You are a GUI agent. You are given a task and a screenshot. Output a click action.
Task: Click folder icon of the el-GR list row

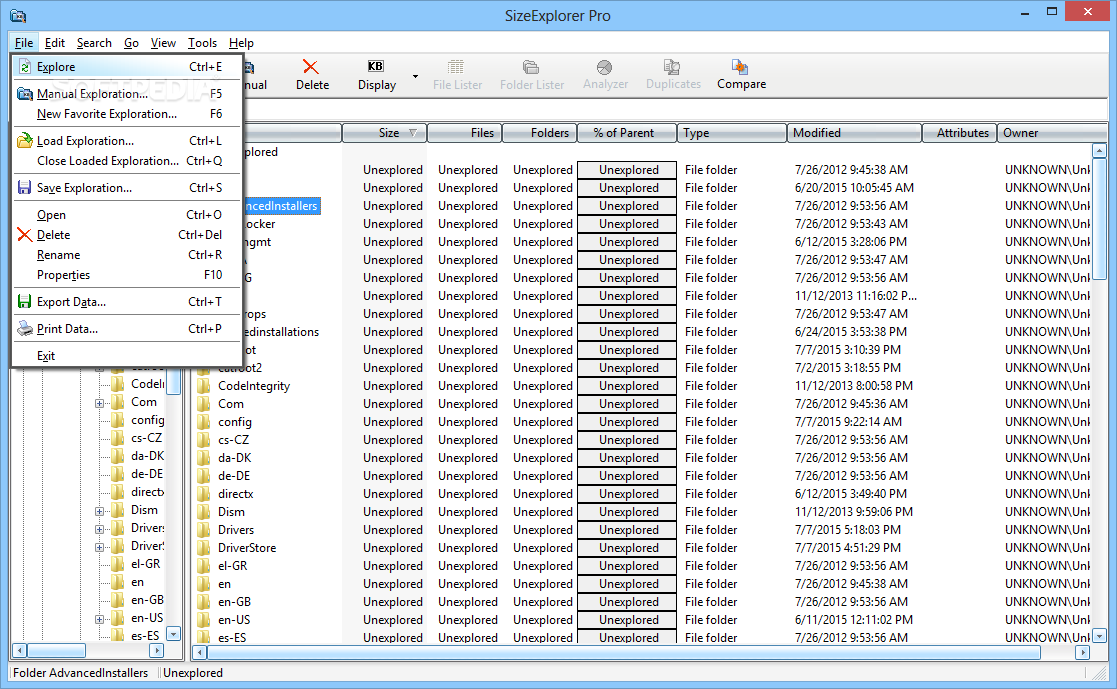pyautogui.click(x=204, y=566)
